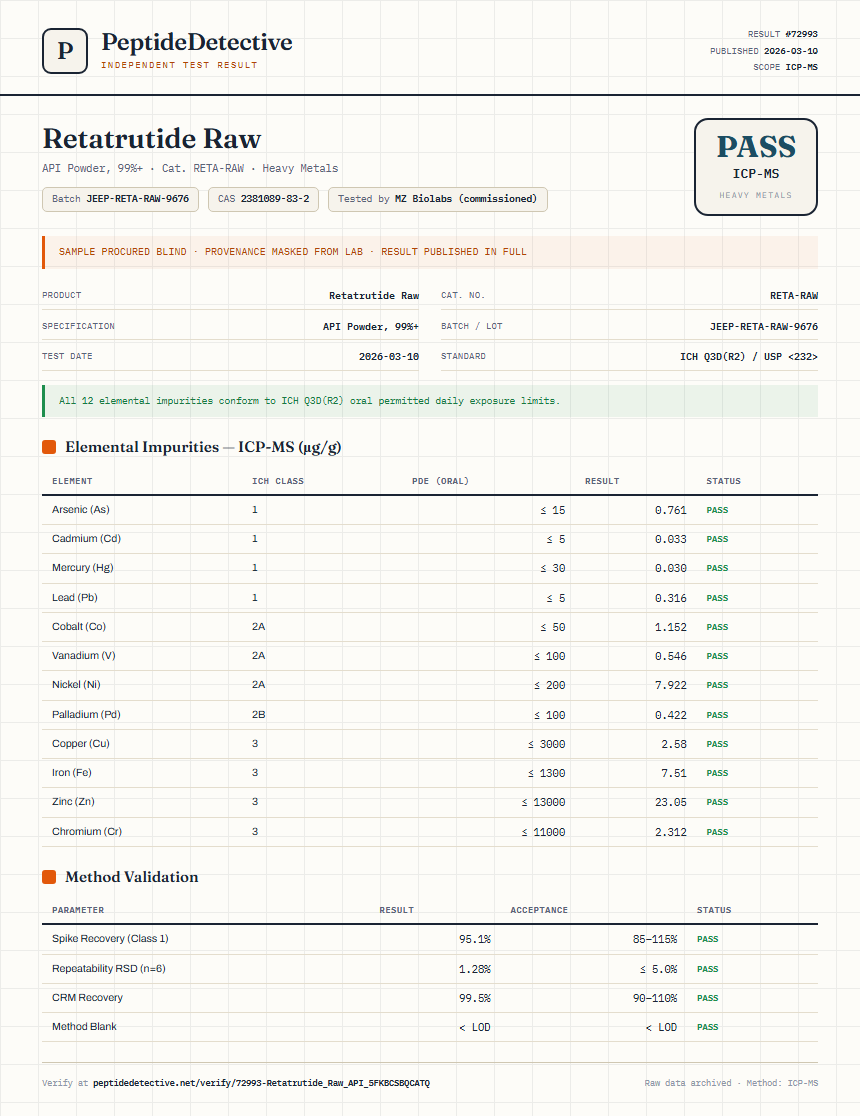This screenshot has width=860, height=1116.
Task: Click the CRM Recovery acceptance 90–110%
Action: (655, 999)
